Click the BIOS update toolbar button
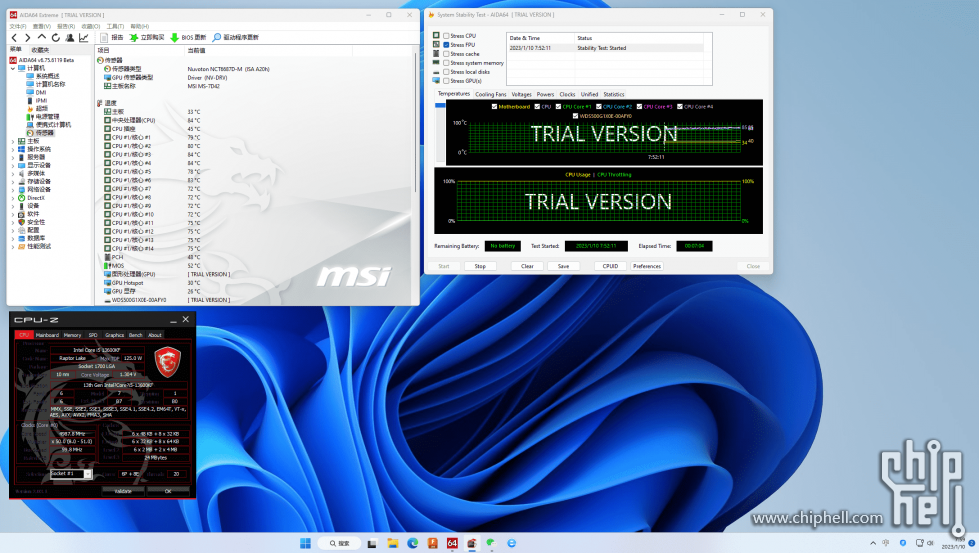 pyautogui.click(x=188, y=37)
